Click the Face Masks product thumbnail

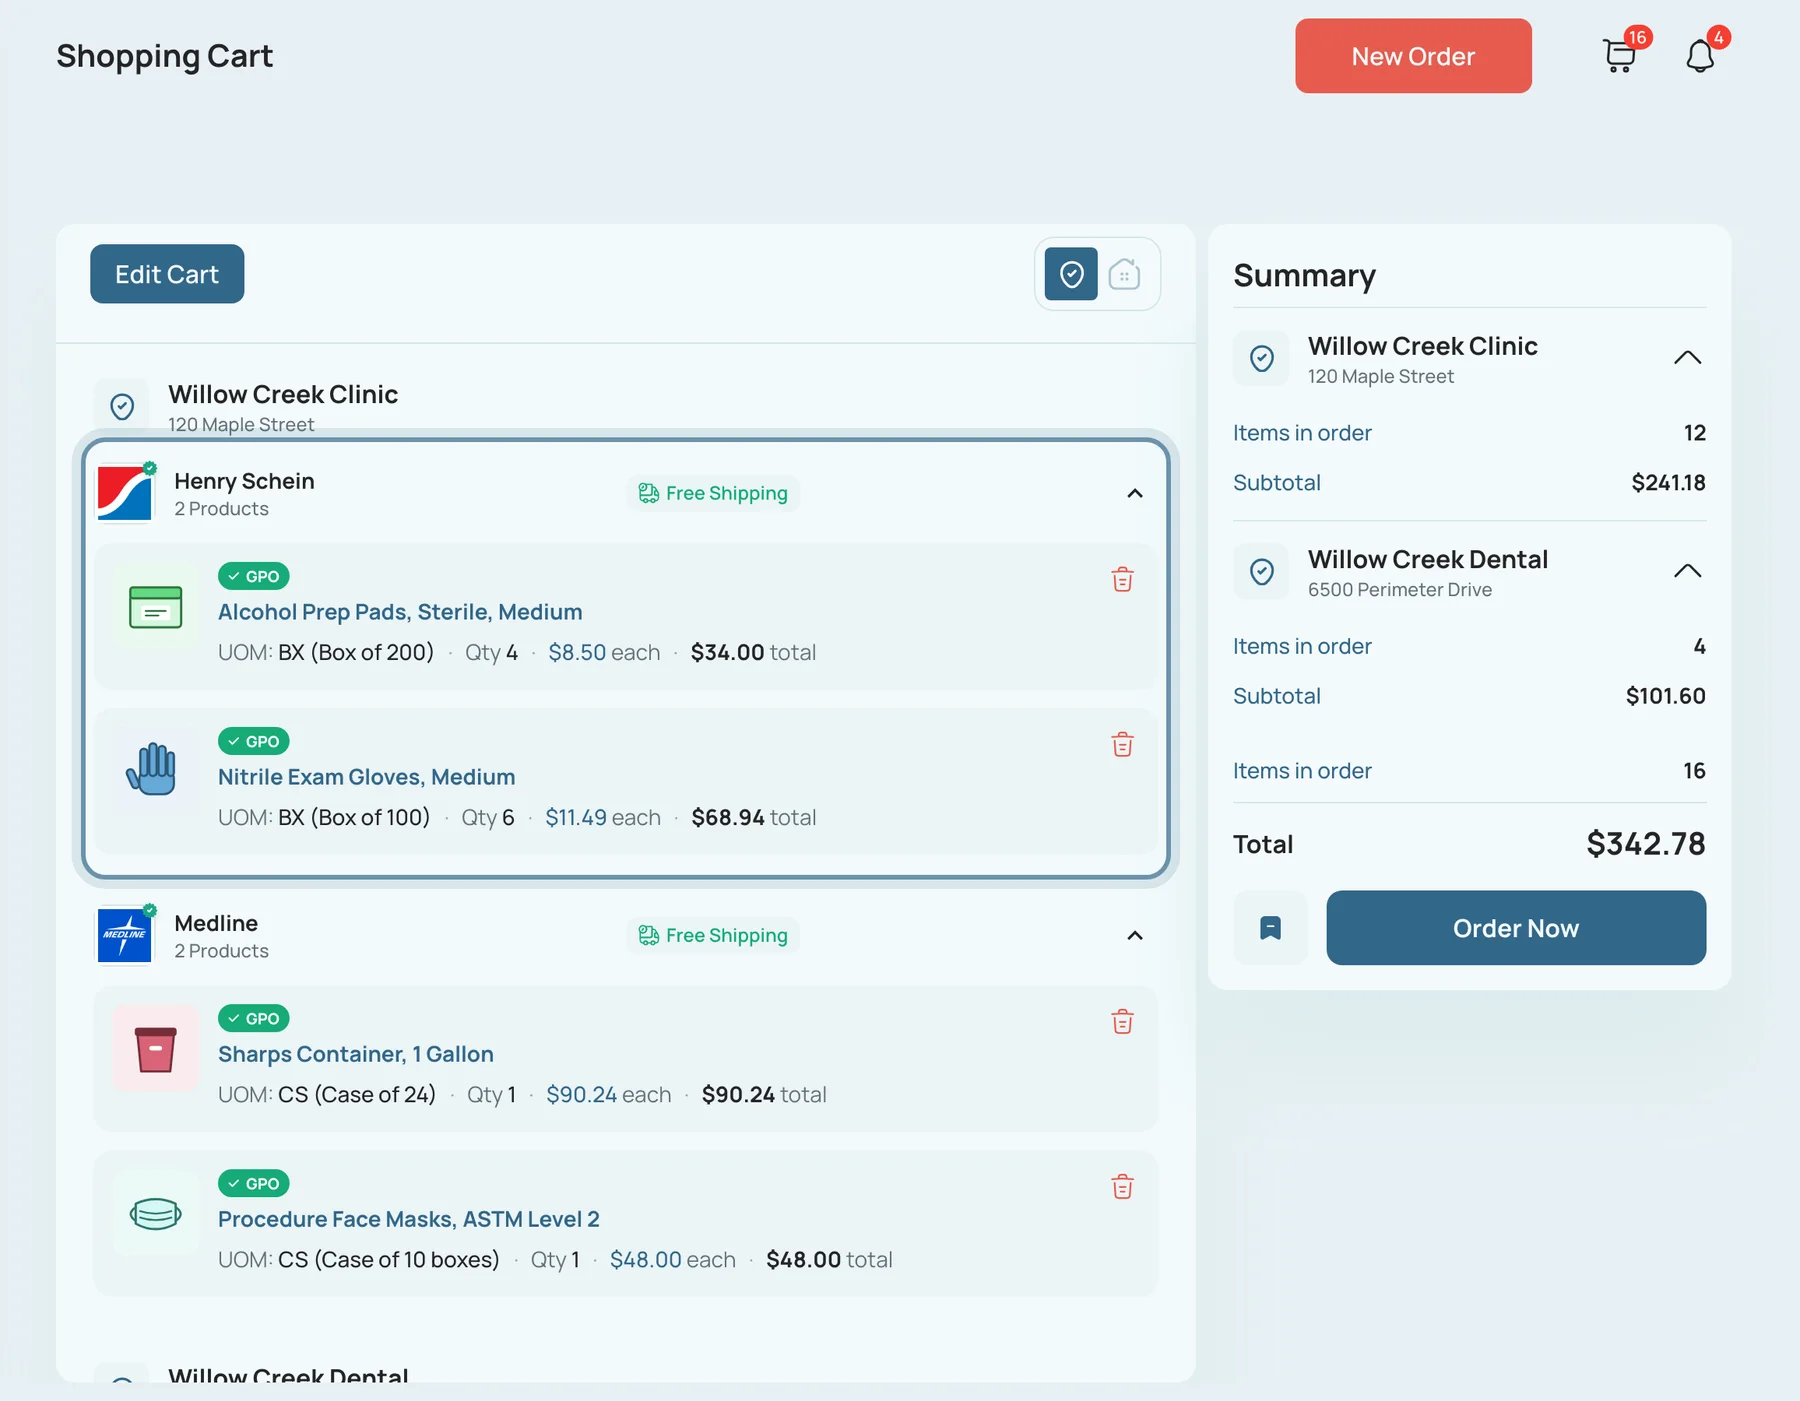[155, 1214]
